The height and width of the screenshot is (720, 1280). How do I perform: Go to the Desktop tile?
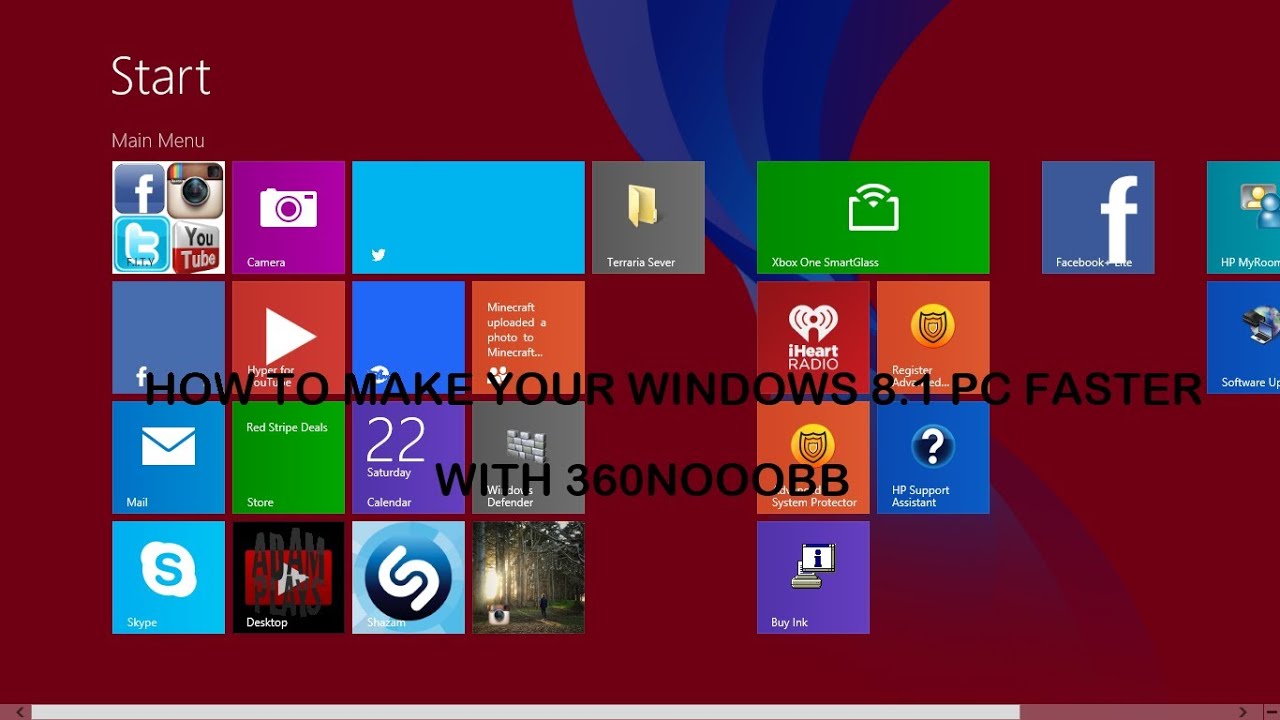pyautogui.click(x=288, y=577)
